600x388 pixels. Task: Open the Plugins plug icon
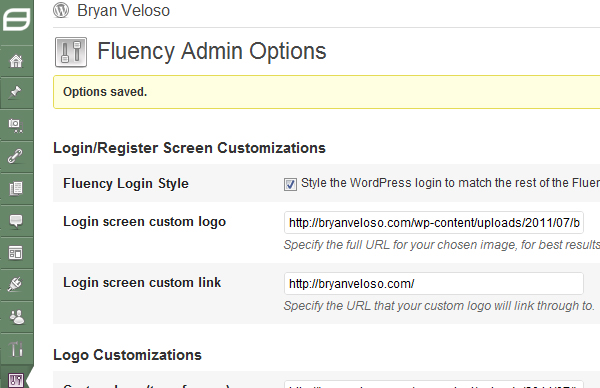[x=15, y=284]
